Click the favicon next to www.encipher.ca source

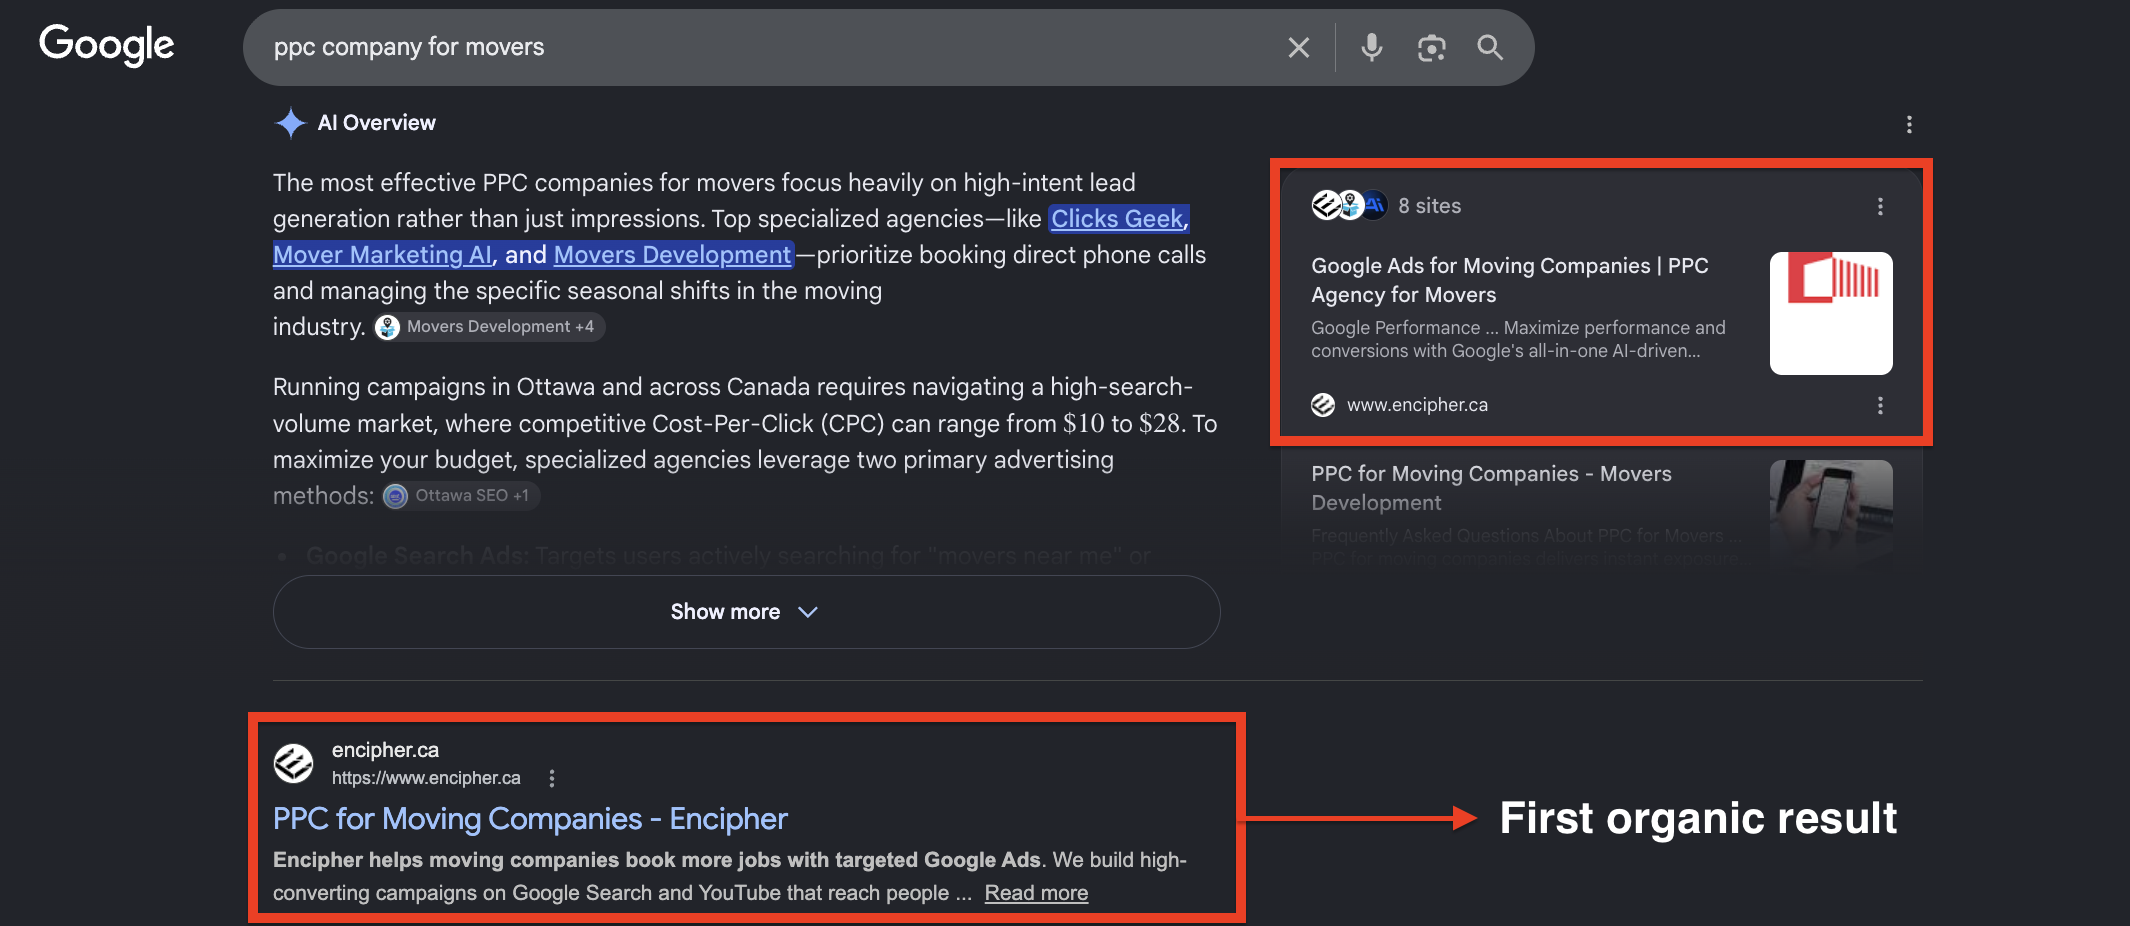pyautogui.click(x=1323, y=405)
